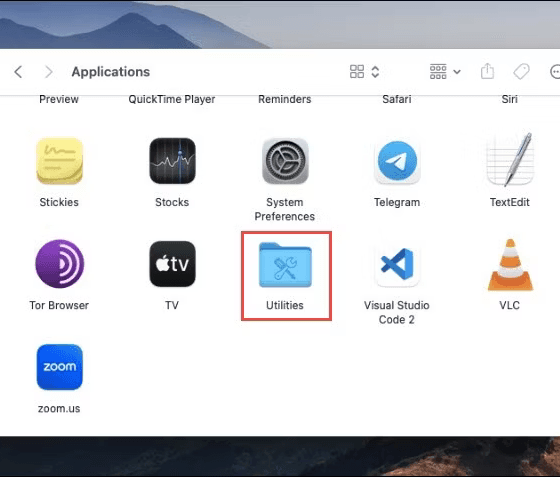The image size is (560, 477).
Task: Open the Apple TV app icon
Action: (x=172, y=264)
